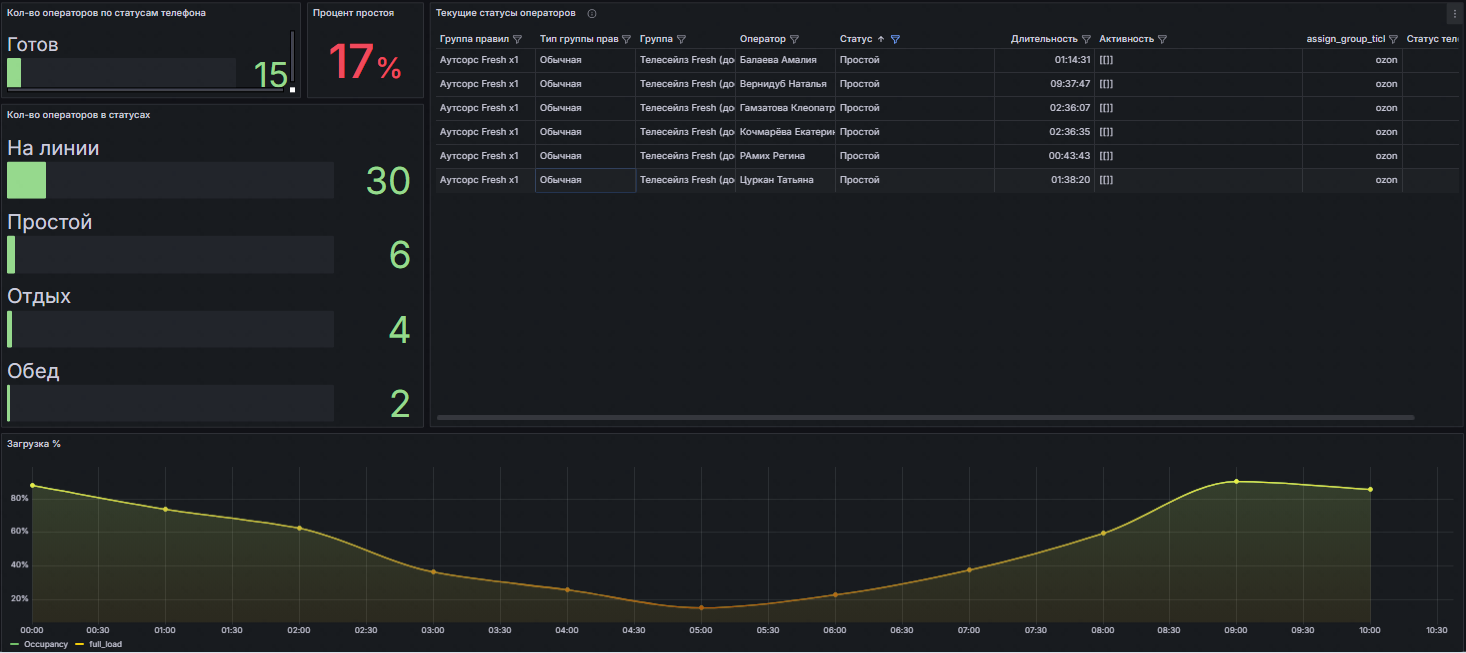Click the 17% idle percentage value
Viewport: 1466px width, 653px height.
(x=364, y=62)
